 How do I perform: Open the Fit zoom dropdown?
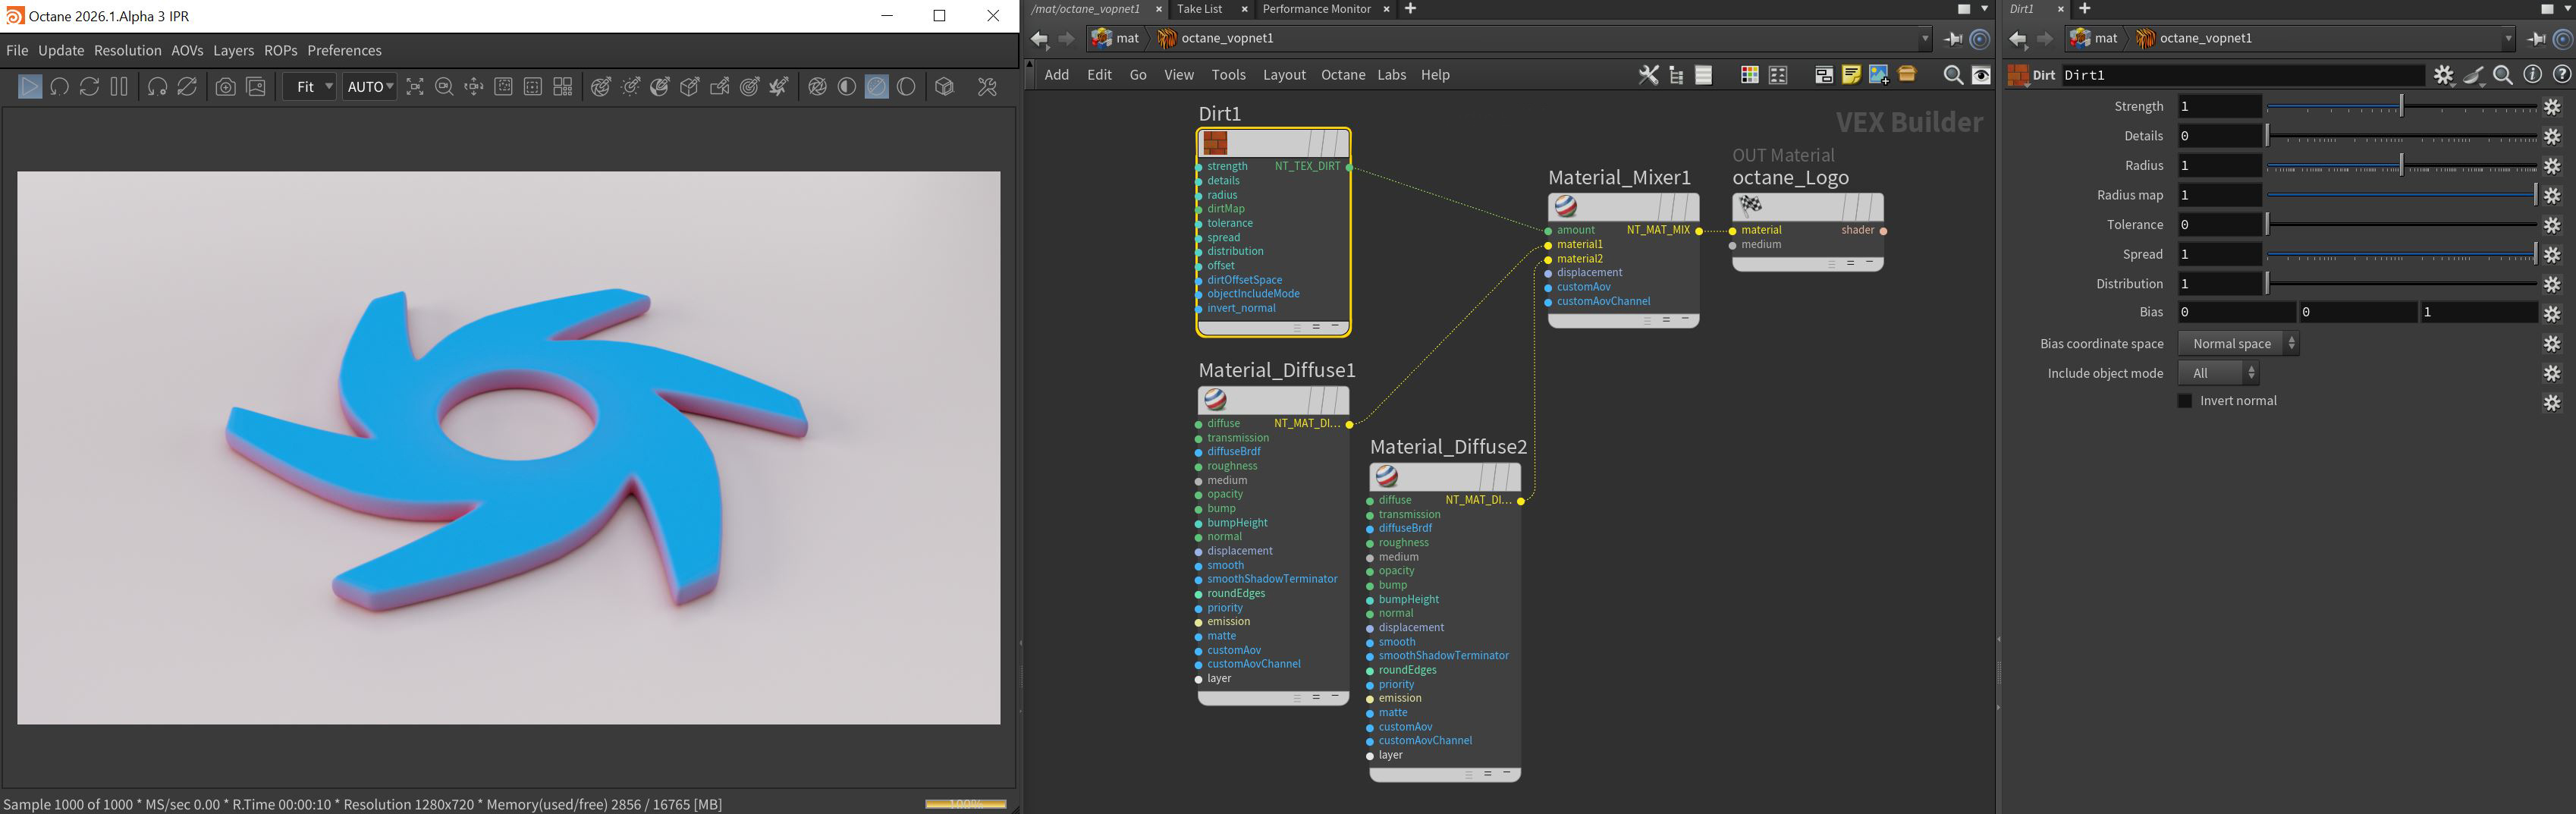click(309, 87)
